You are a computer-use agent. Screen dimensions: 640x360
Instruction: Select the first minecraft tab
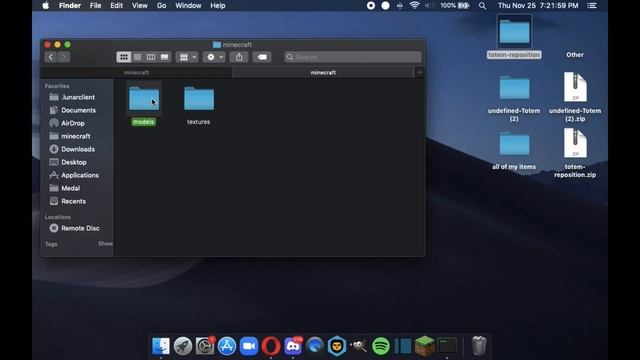136,73
